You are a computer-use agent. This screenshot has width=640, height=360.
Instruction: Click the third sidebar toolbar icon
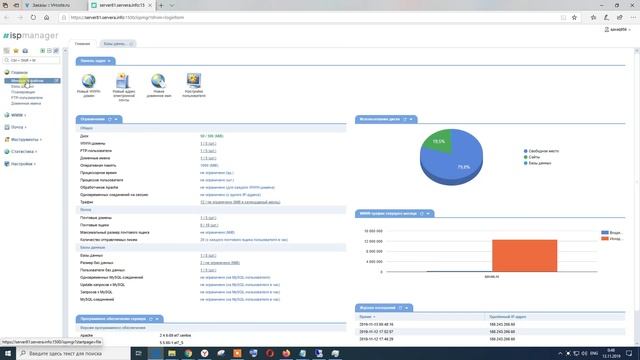click(x=25, y=51)
